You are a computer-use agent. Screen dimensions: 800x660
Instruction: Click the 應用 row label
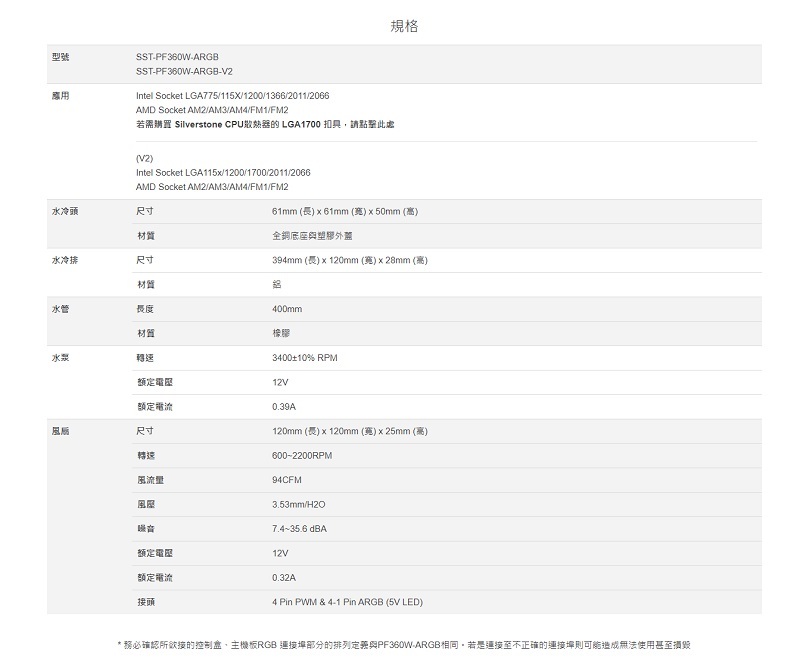pyautogui.click(x=60, y=95)
